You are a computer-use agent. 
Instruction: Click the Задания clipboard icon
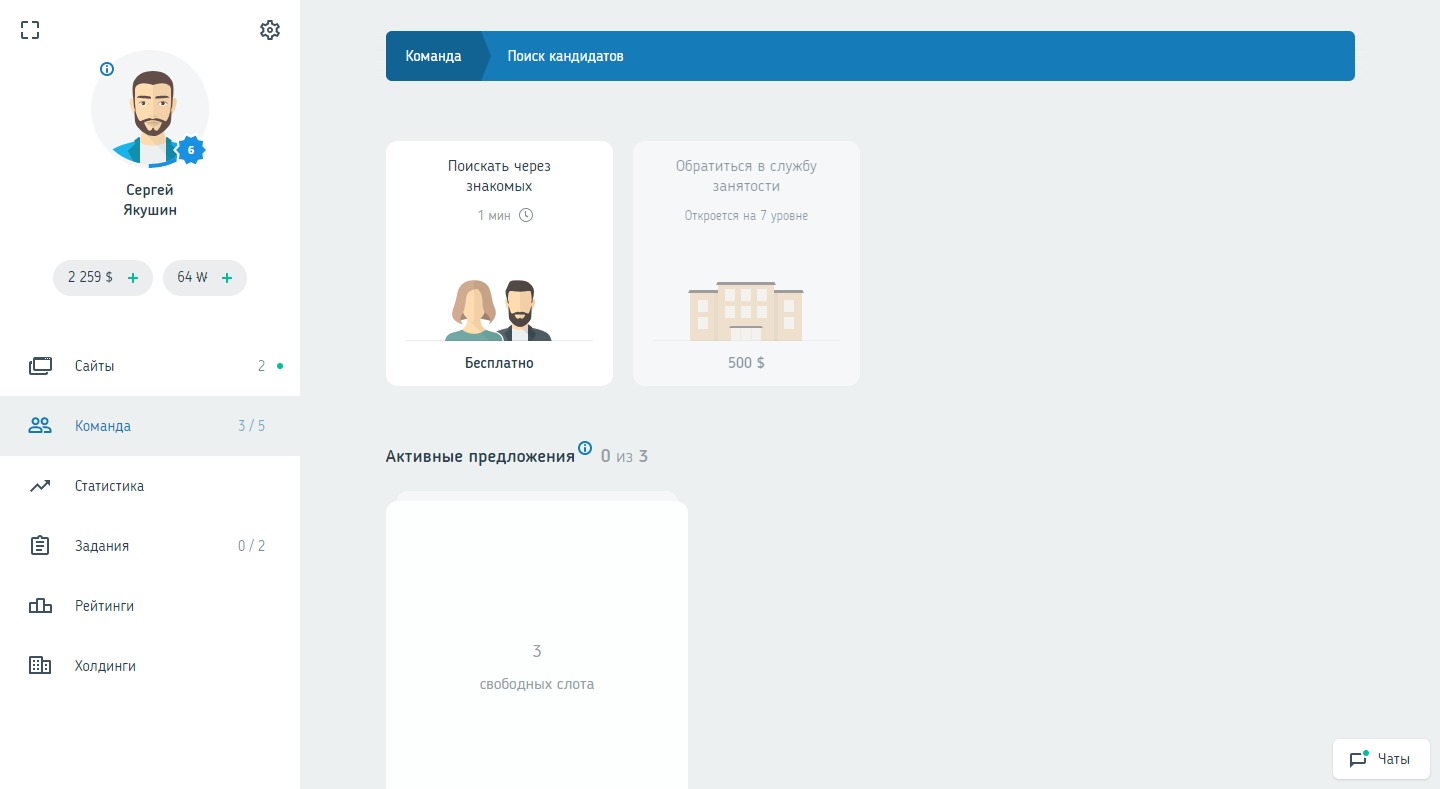click(x=40, y=546)
